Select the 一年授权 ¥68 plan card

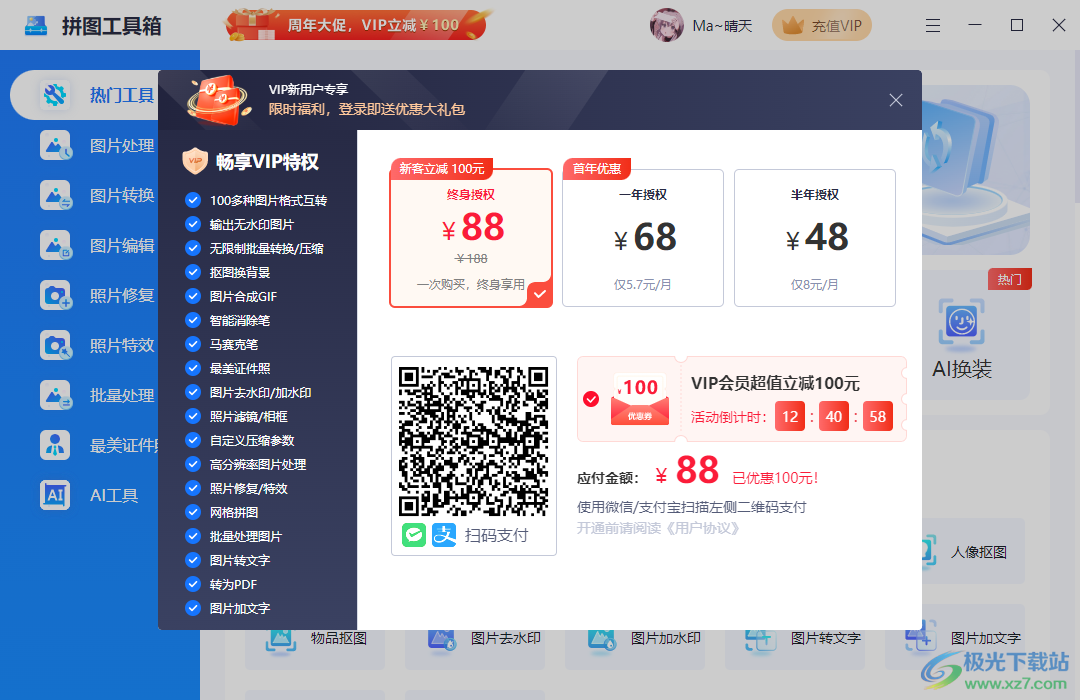tap(643, 238)
